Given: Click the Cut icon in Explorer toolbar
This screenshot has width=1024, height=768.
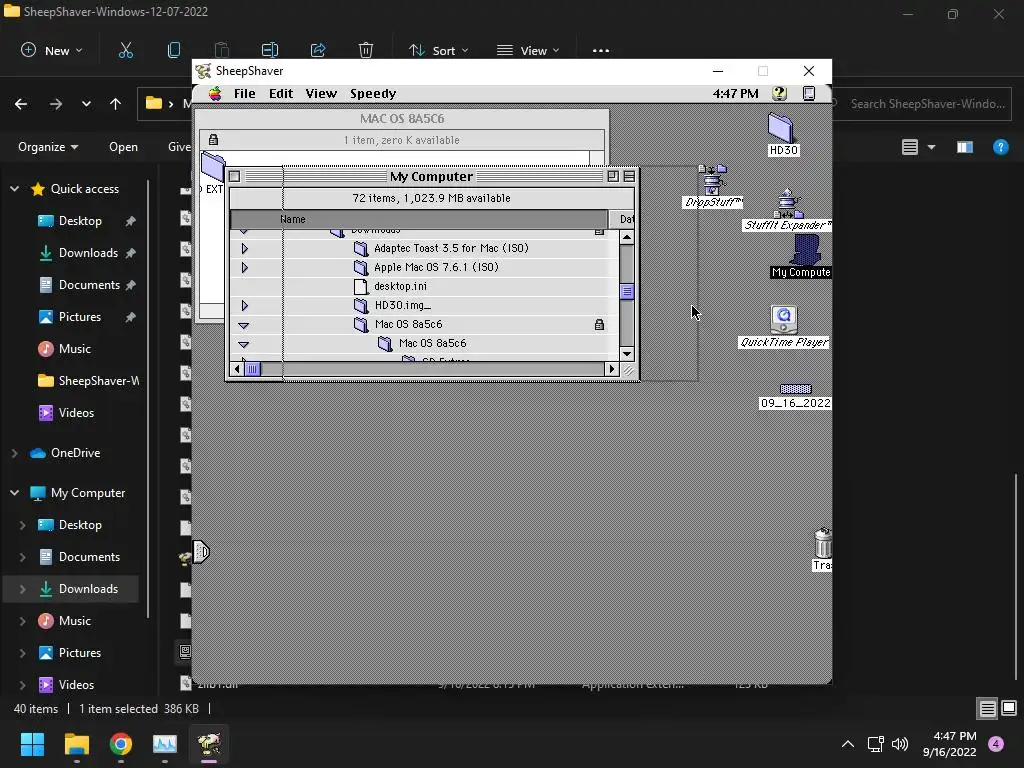Looking at the screenshot, I should [x=125, y=50].
